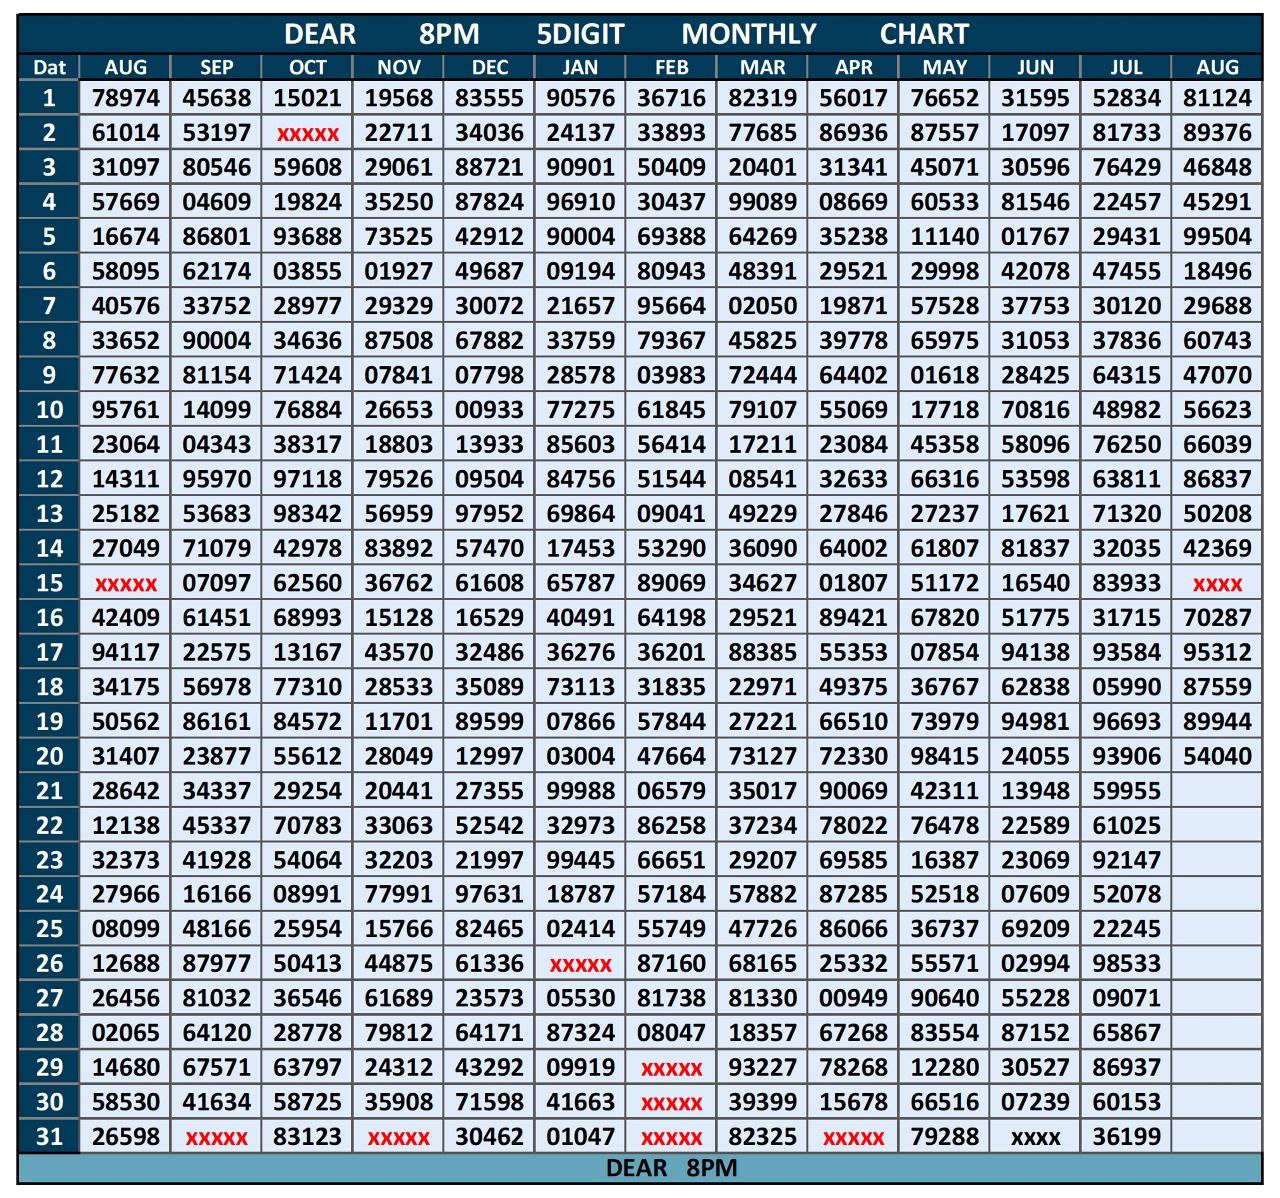Viewport: 1280px width, 1198px height.
Task: Select the SEP column header
Action: pyautogui.click(x=216, y=67)
